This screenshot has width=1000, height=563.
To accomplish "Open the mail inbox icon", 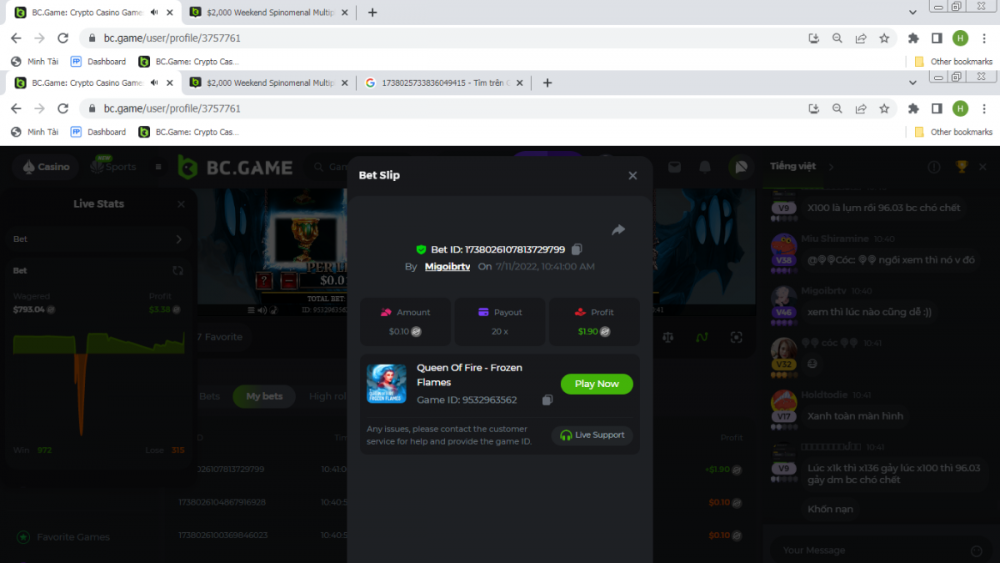I will (x=675, y=167).
